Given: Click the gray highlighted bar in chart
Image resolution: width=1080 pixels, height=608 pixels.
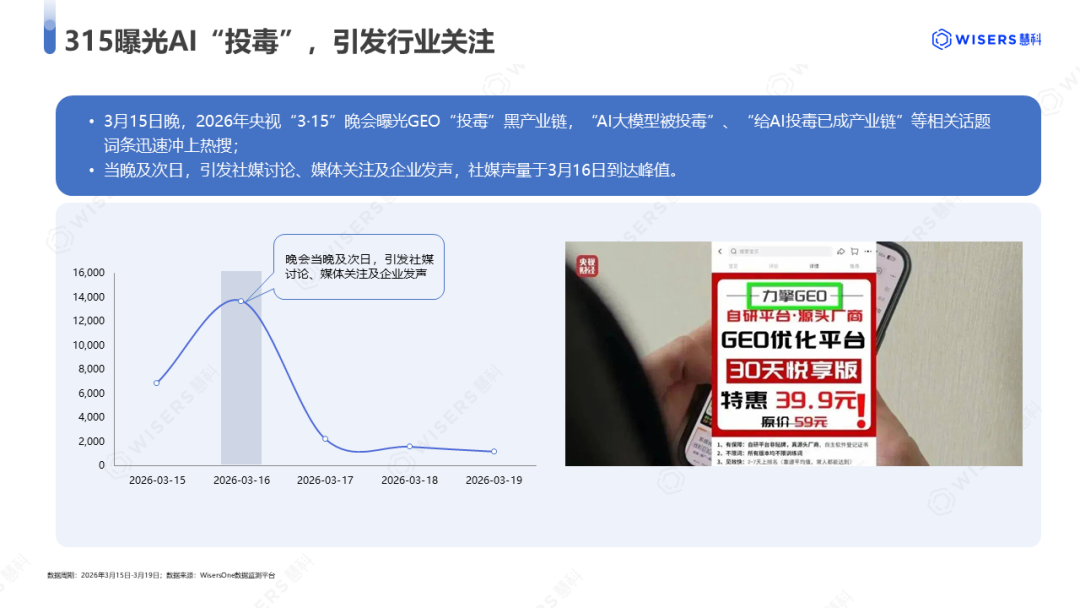Looking at the screenshot, I should pos(241,400).
